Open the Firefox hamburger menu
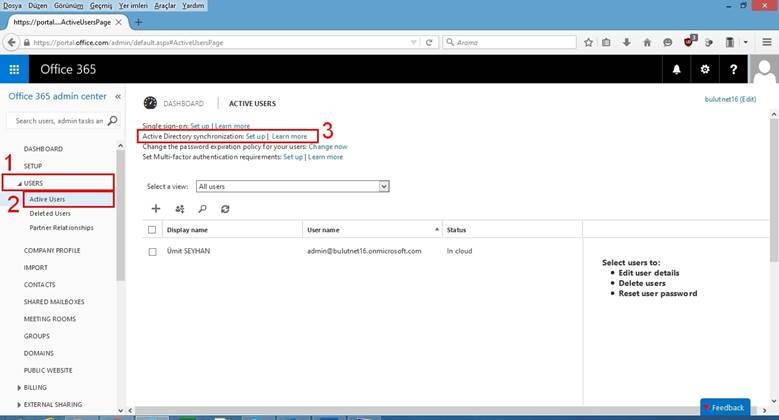This screenshot has height=420, width=779. click(x=767, y=42)
